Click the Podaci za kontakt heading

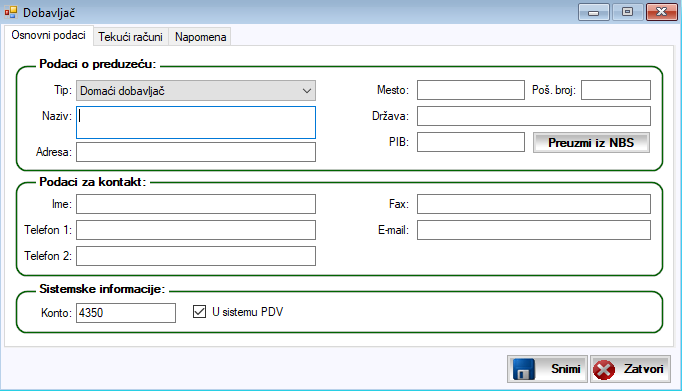tap(93, 182)
